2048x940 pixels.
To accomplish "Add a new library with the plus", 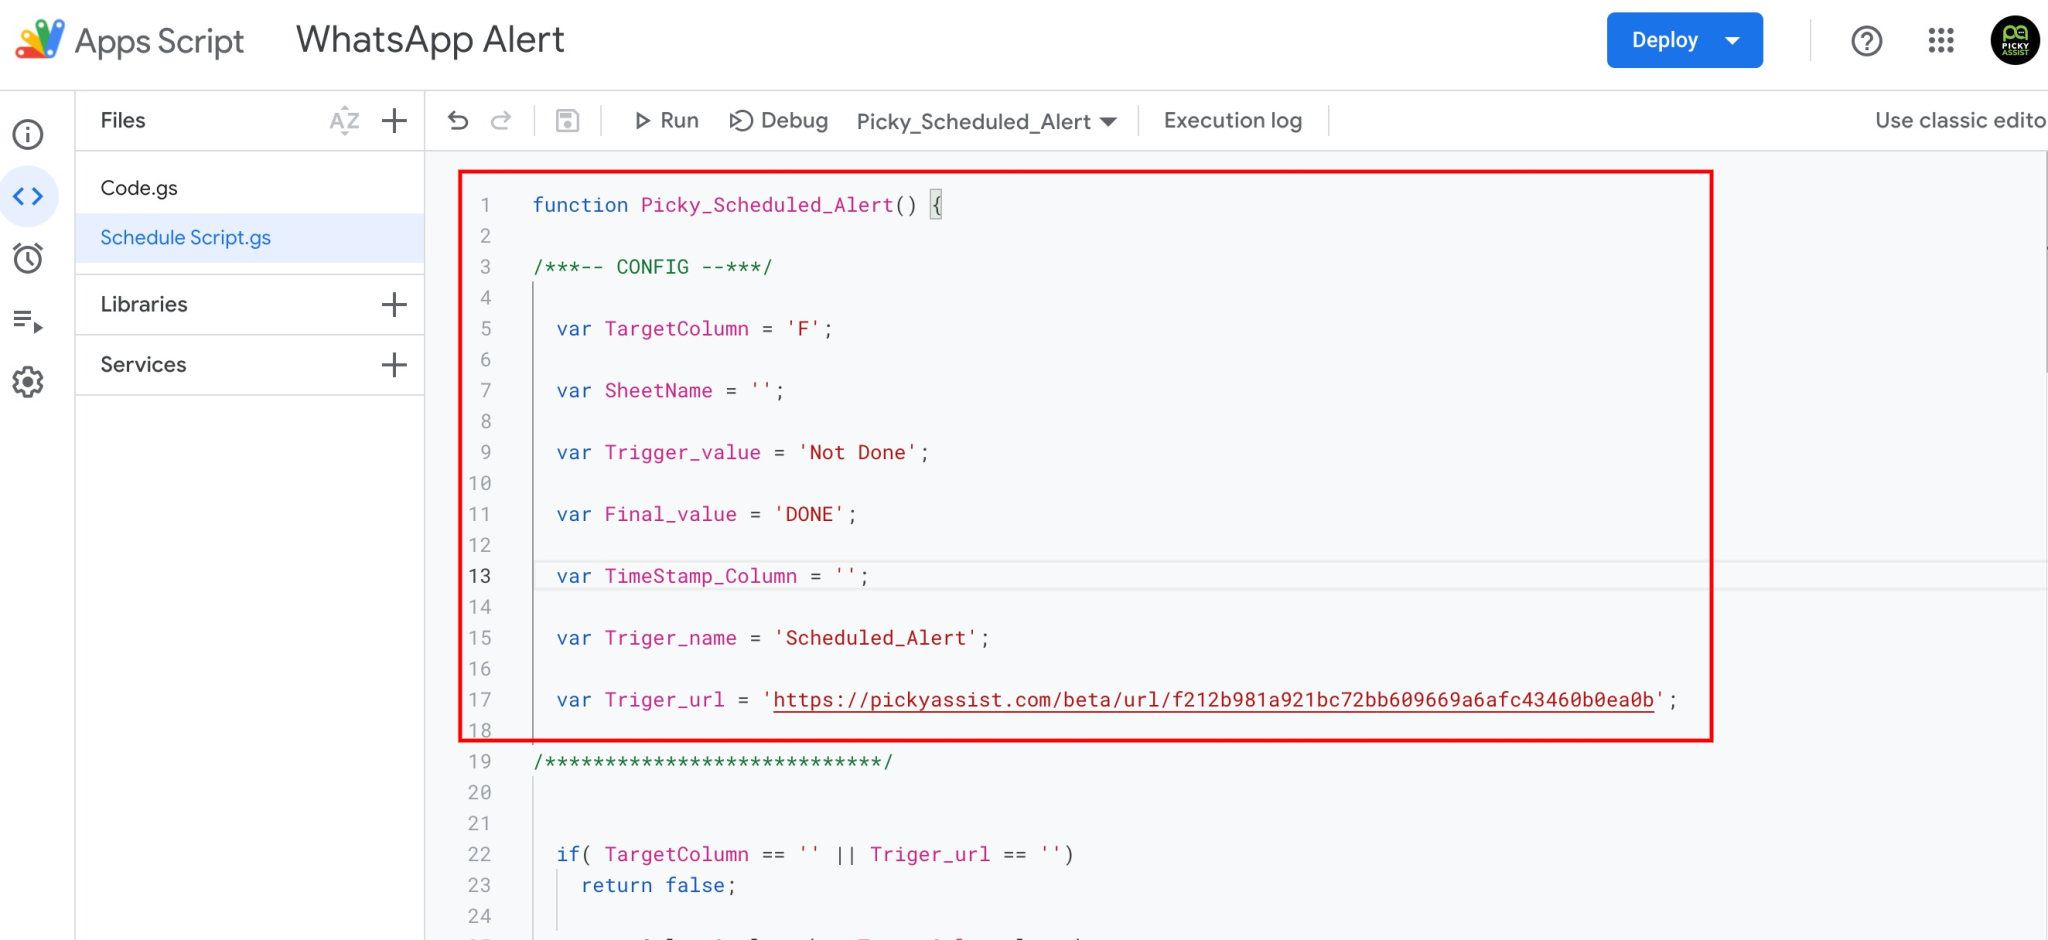I will pyautogui.click(x=394, y=304).
